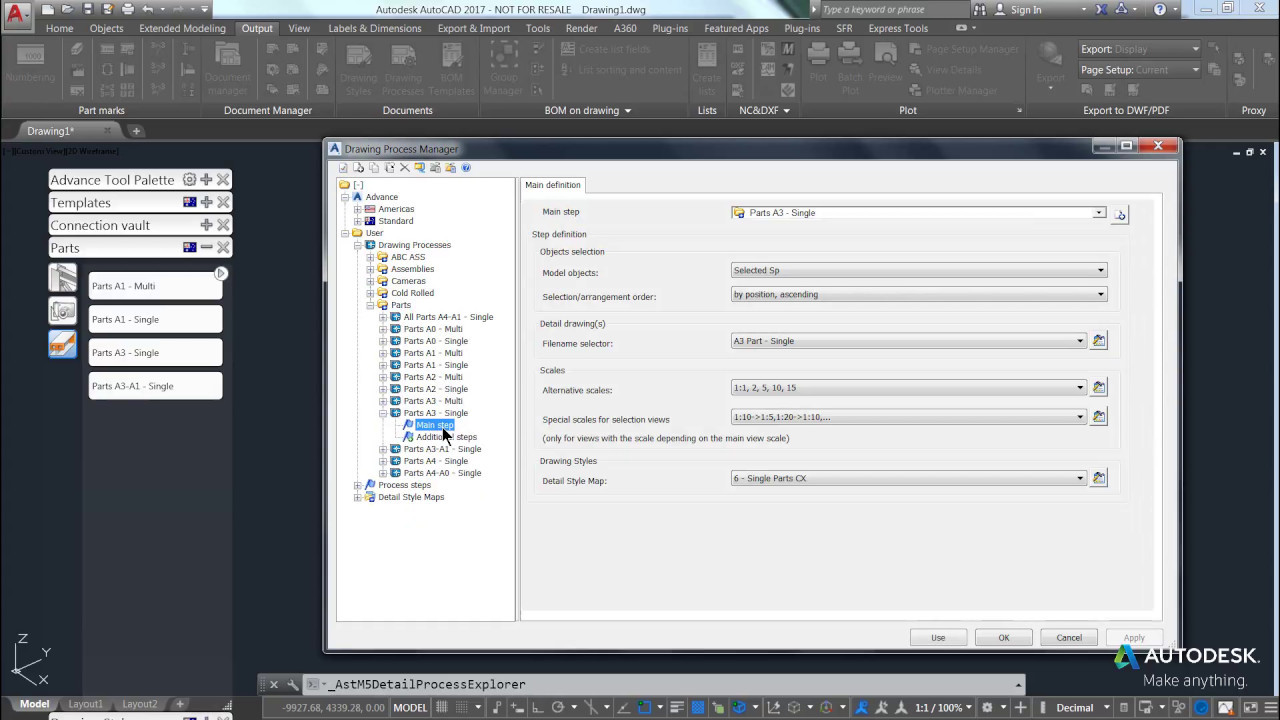The height and width of the screenshot is (720, 1280).
Task: Click the flag icon on Parts palette
Action: pyautogui.click(x=189, y=247)
